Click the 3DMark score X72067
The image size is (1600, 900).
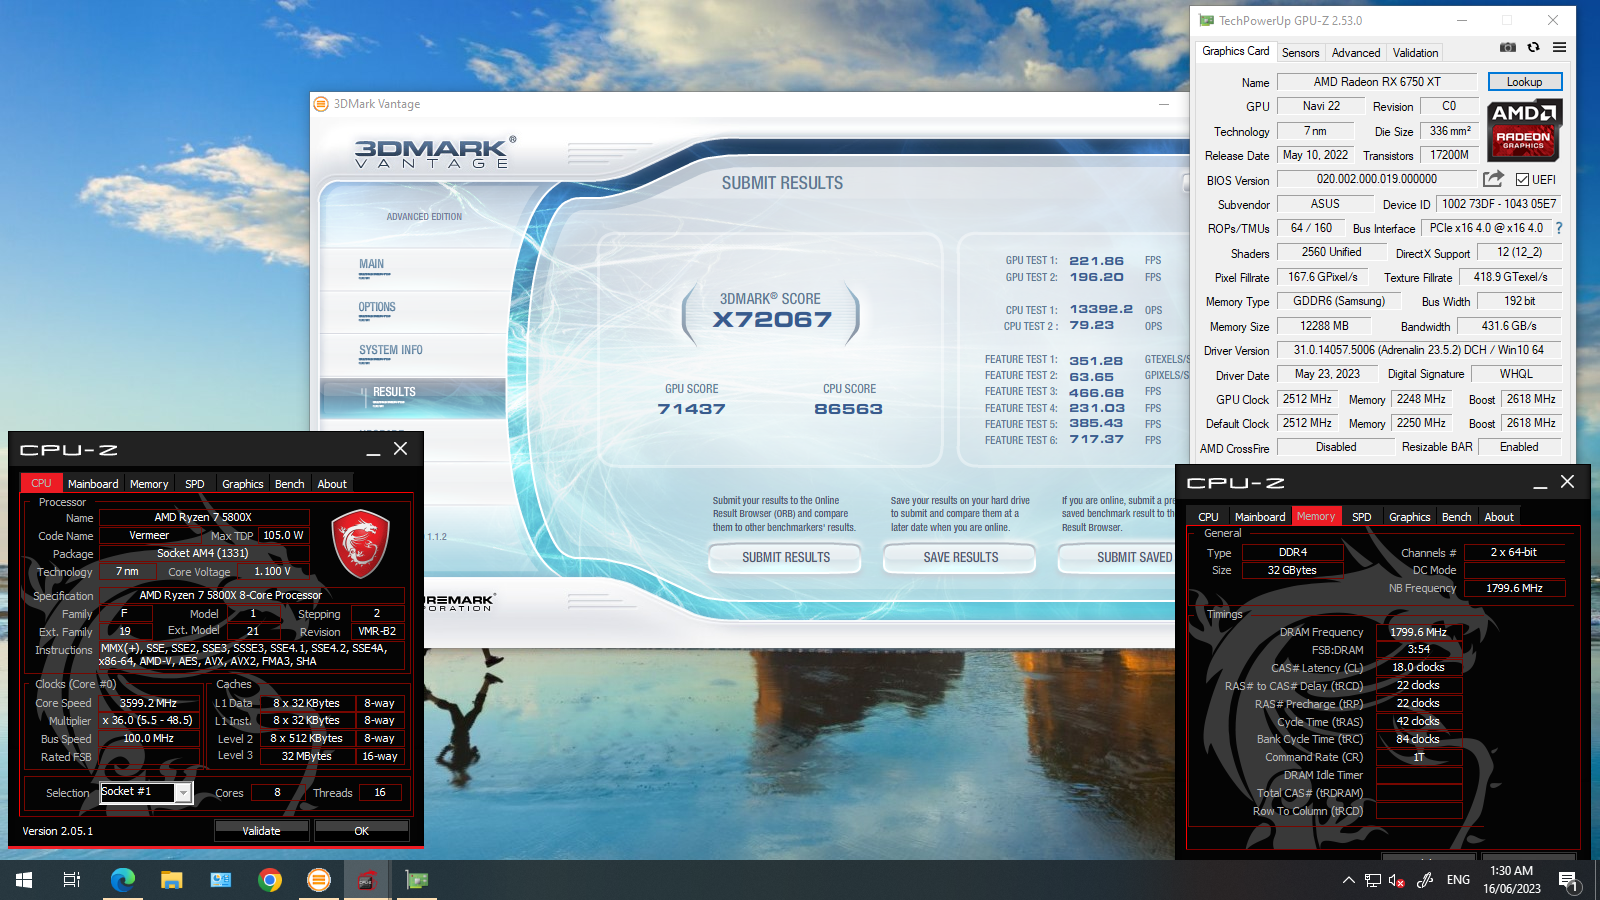pyautogui.click(x=772, y=320)
